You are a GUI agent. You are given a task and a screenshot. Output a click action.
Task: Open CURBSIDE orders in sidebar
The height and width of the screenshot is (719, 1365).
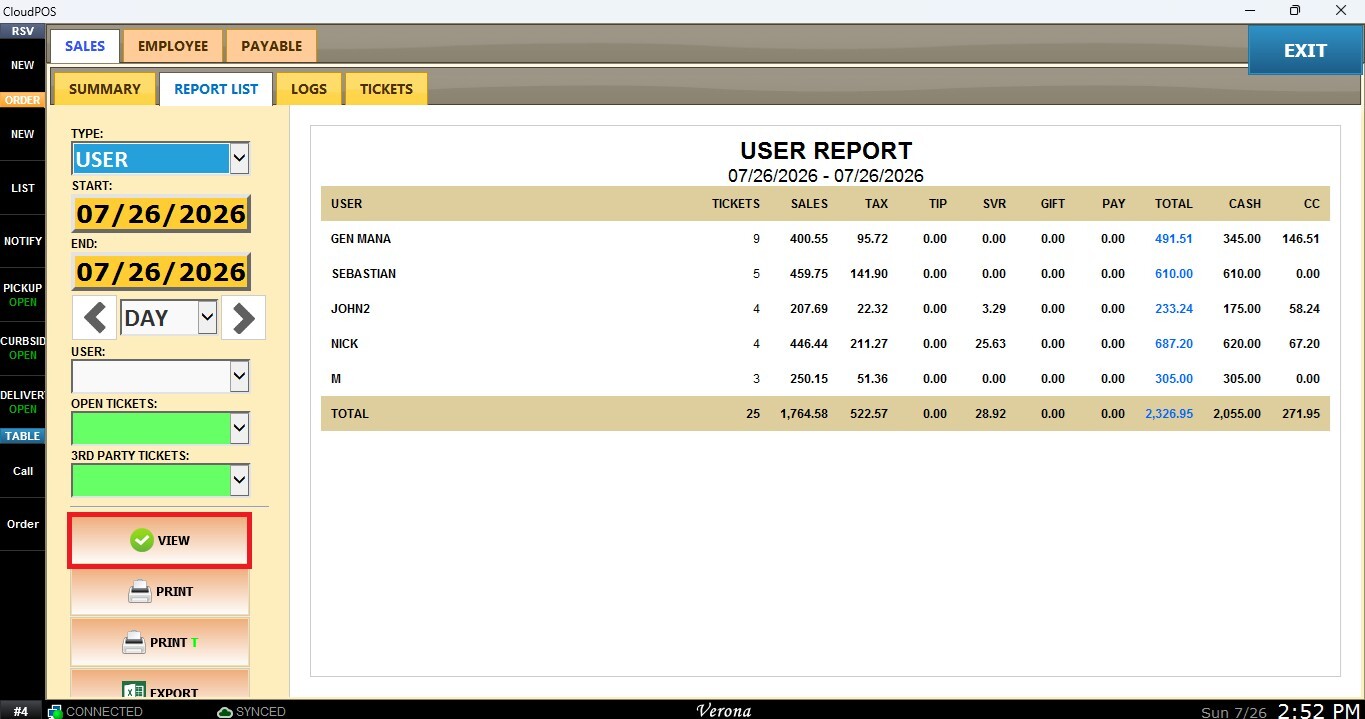pos(22,348)
